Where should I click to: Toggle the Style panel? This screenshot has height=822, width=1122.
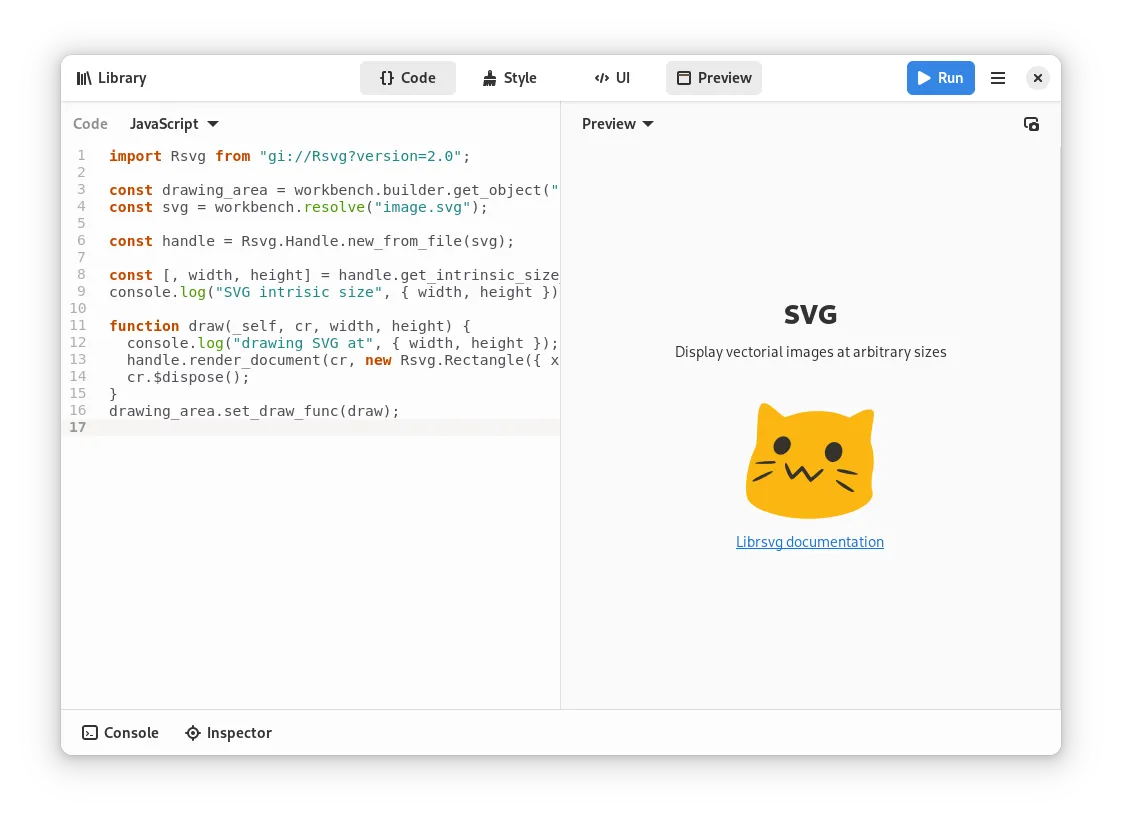509,78
